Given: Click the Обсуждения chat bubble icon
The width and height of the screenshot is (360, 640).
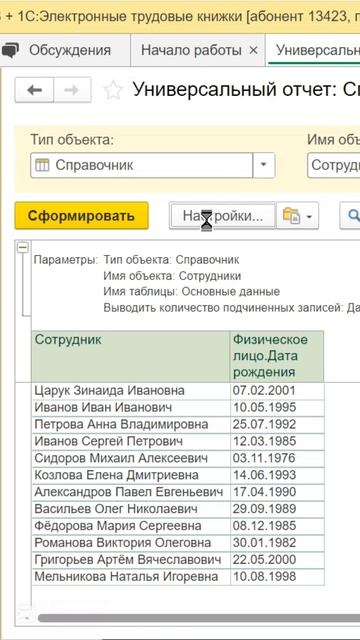Looking at the screenshot, I should click(11, 51).
